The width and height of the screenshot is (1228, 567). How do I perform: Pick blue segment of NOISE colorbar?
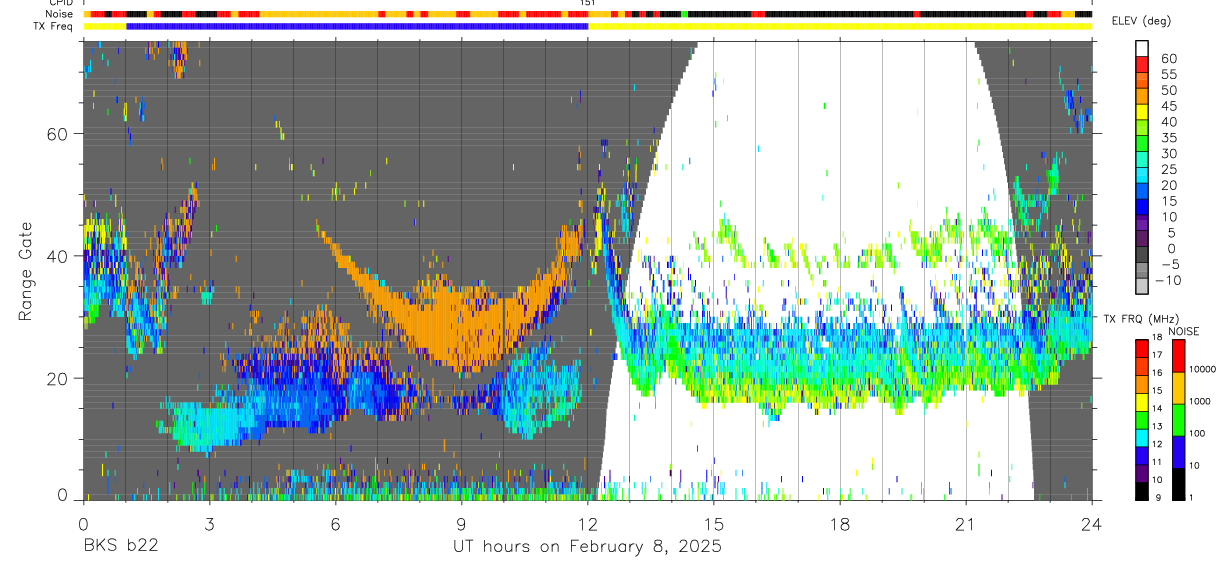(x=1179, y=451)
